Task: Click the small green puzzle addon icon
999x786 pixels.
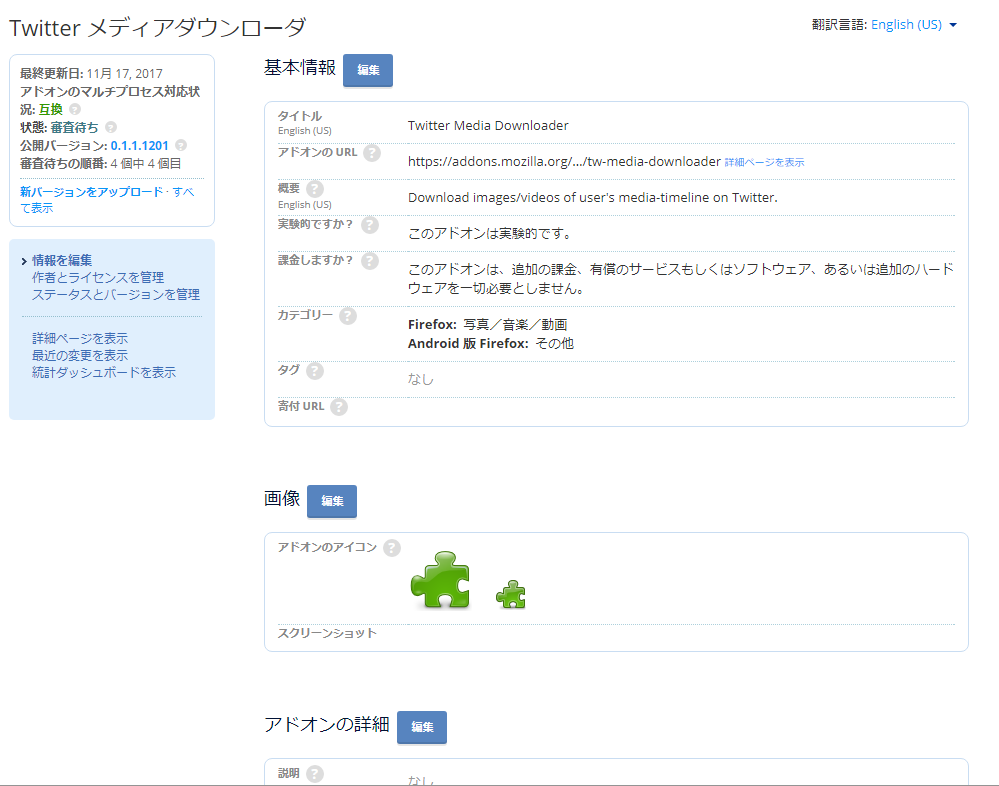Action: click(x=510, y=594)
